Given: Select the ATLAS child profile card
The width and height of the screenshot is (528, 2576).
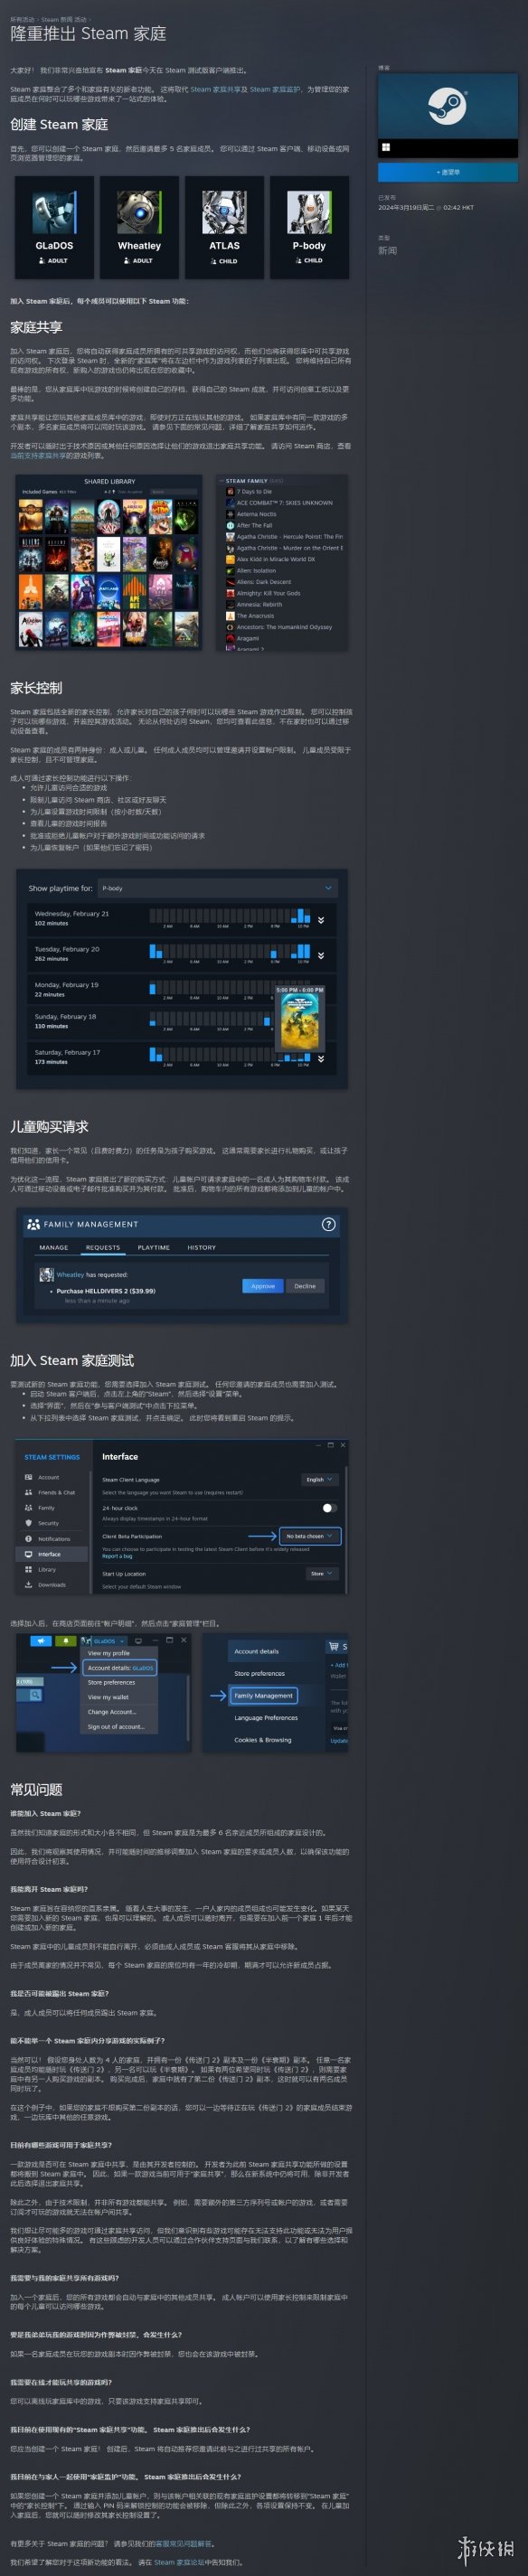Looking at the screenshot, I should 224,227.
